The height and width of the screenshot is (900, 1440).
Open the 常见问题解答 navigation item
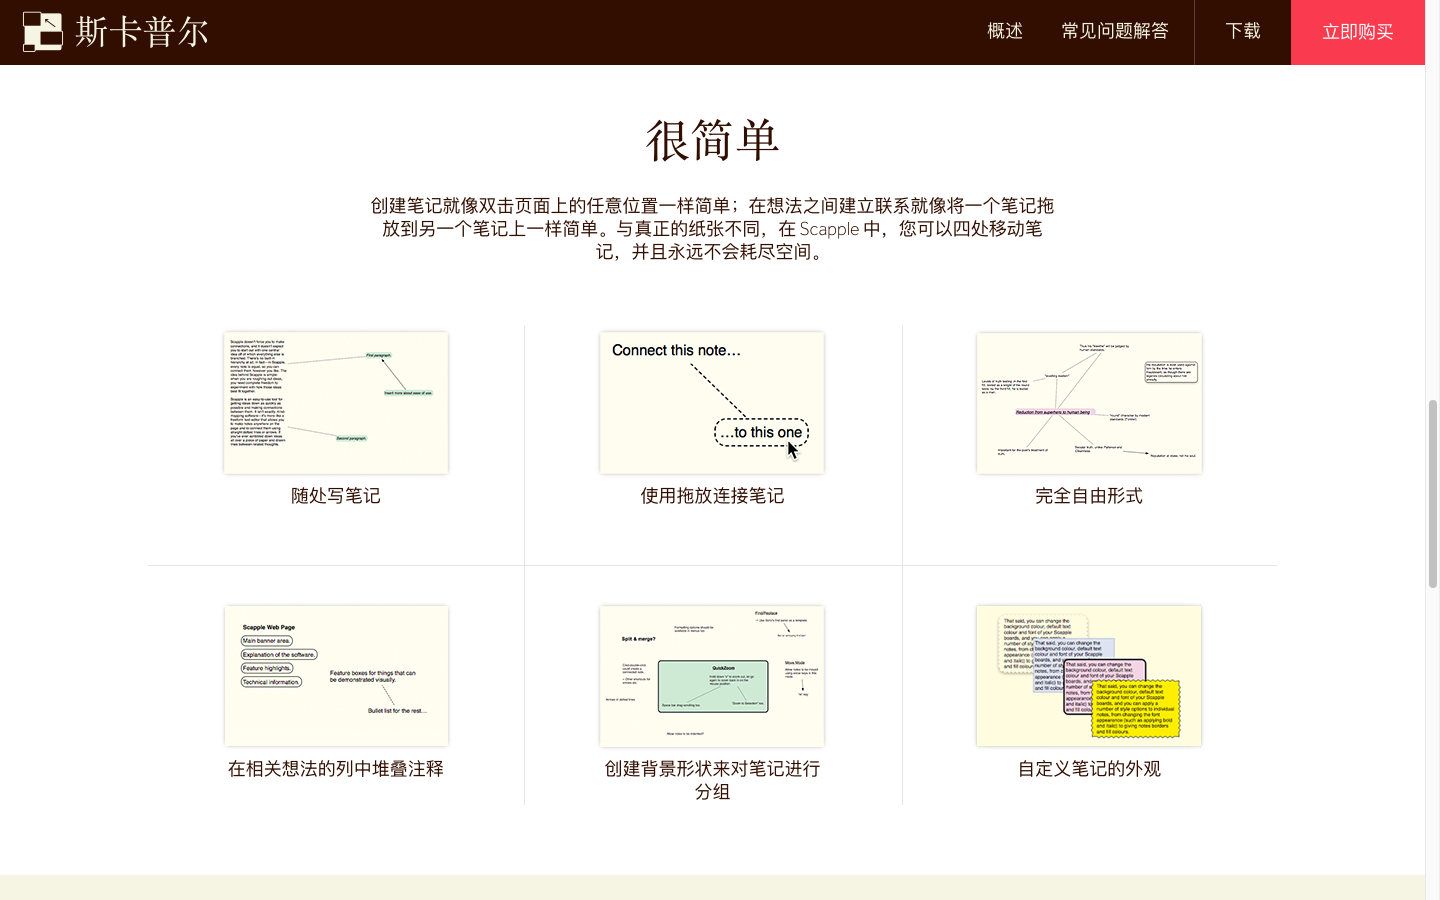1114,31
